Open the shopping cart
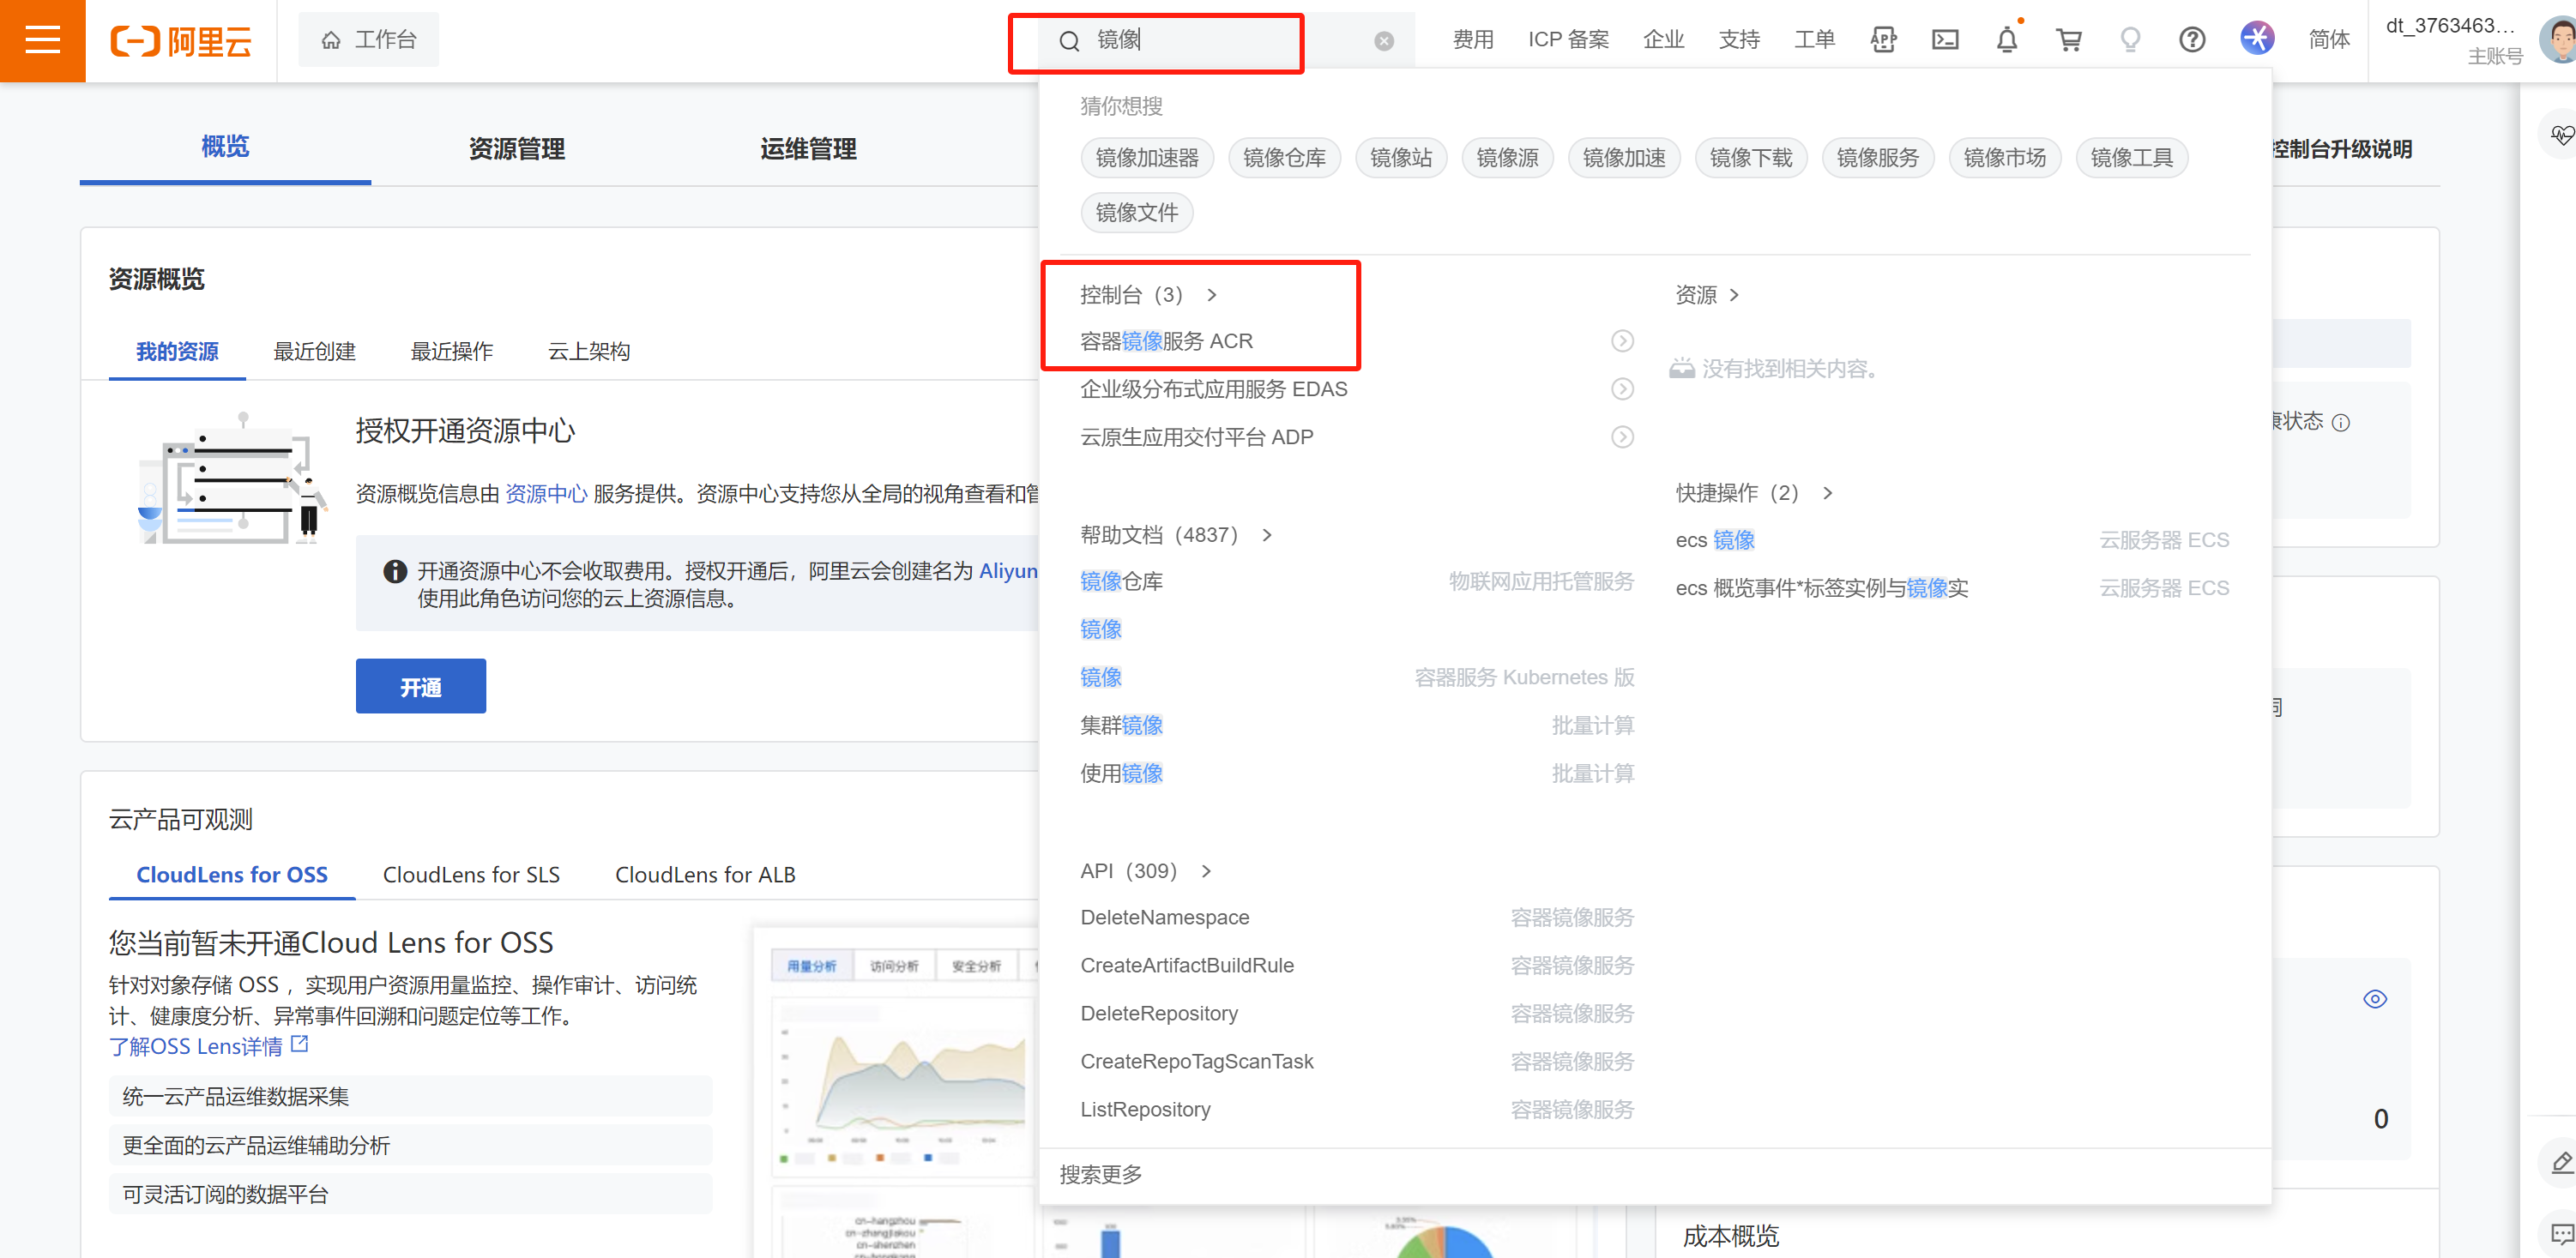 pos(2068,40)
